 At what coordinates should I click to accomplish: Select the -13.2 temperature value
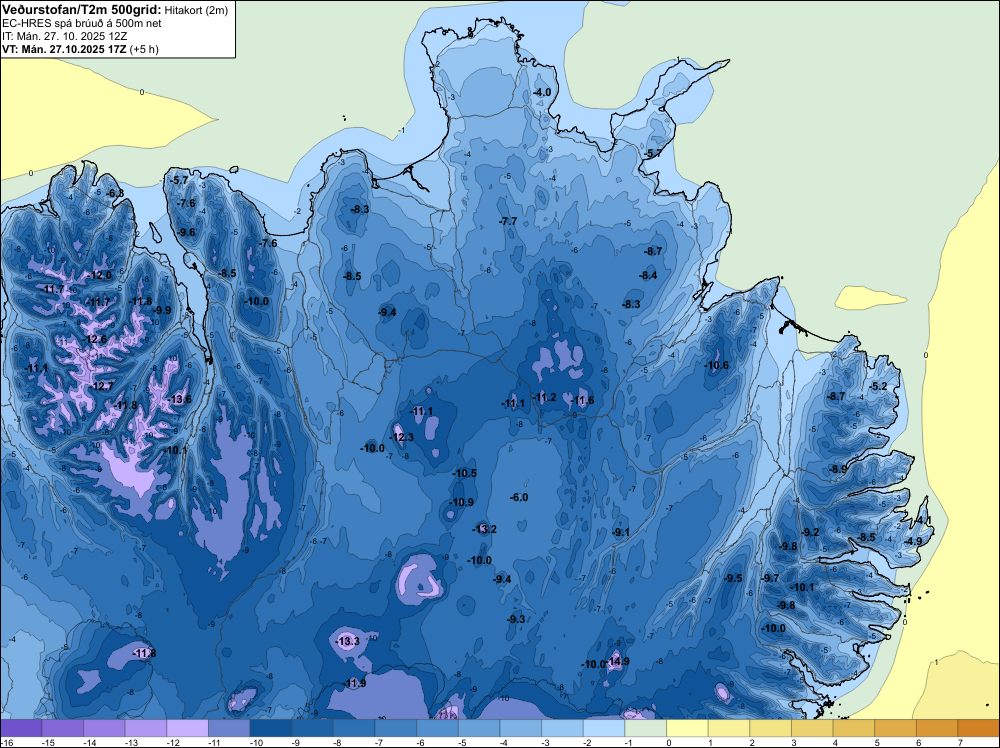[x=484, y=529]
